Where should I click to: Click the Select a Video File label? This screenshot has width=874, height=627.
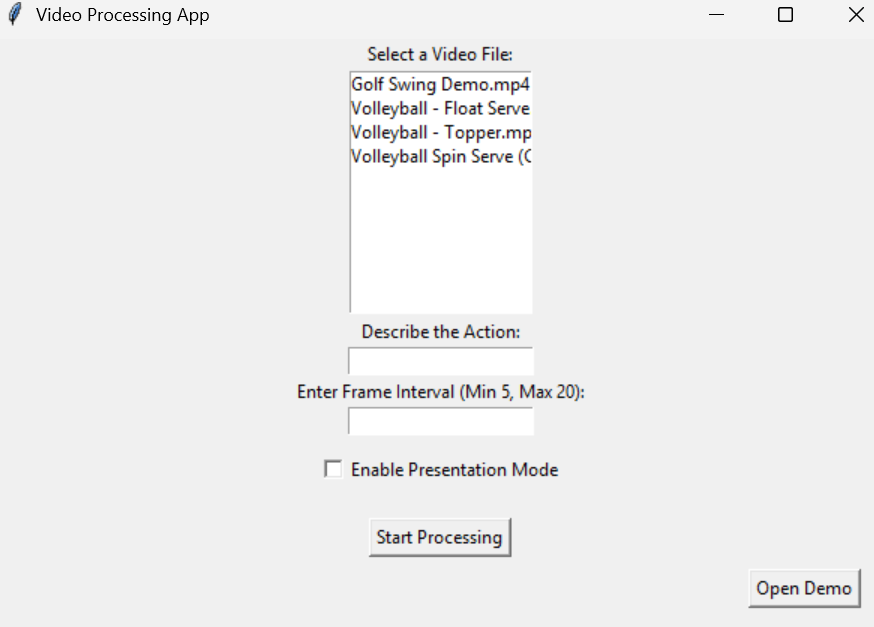coord(440,55)
